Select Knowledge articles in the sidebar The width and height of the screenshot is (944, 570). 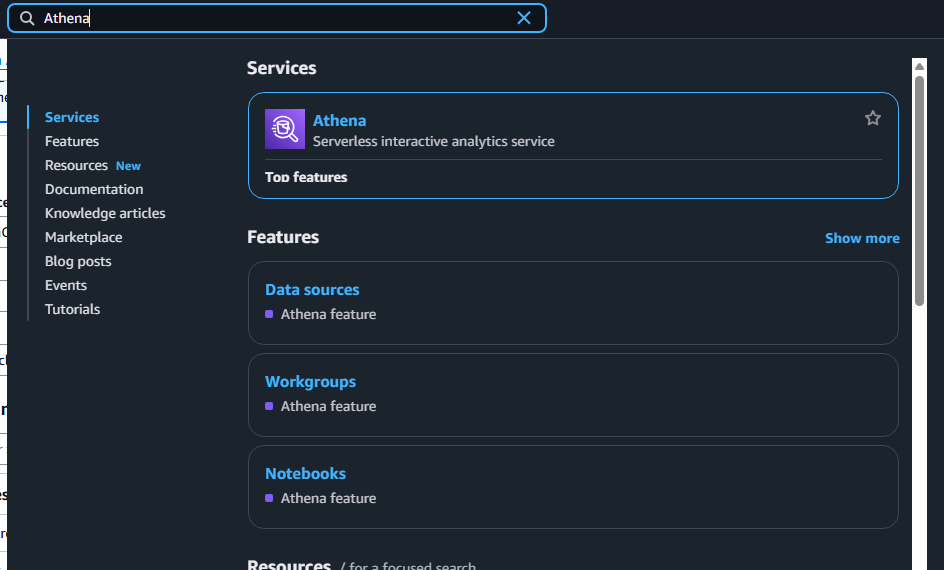click(105, 214)
